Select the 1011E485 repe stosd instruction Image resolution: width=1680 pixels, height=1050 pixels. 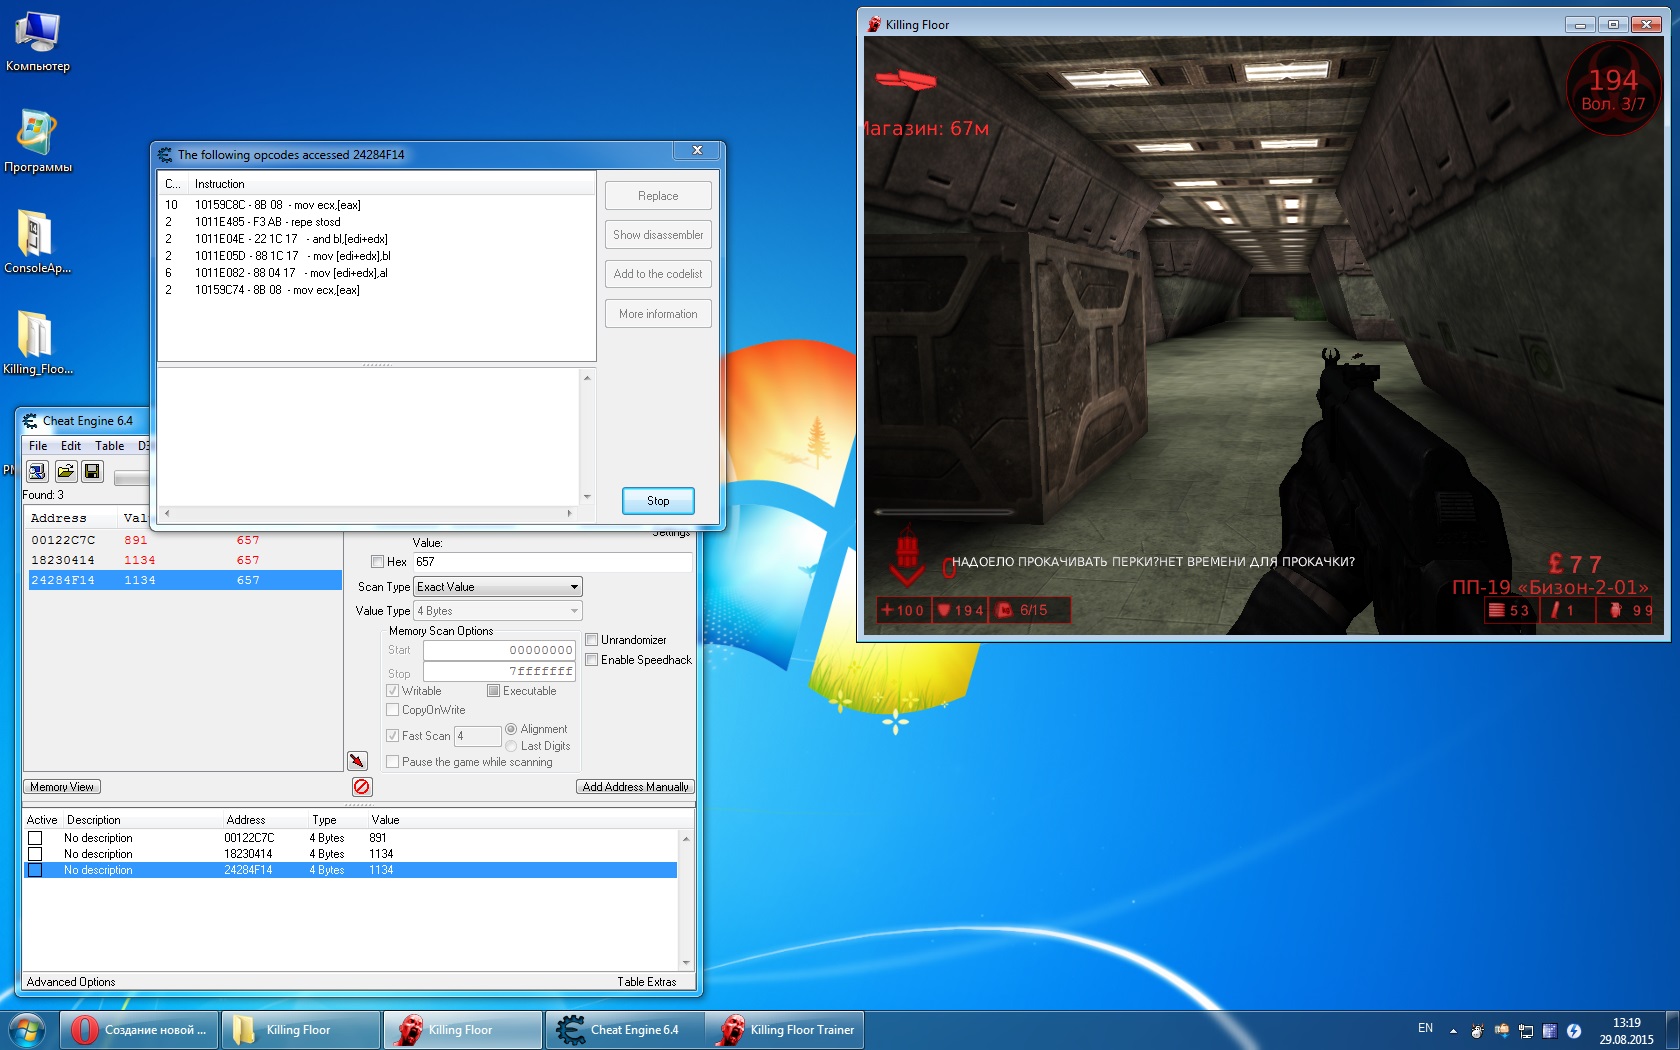click(x=376, y=222)
